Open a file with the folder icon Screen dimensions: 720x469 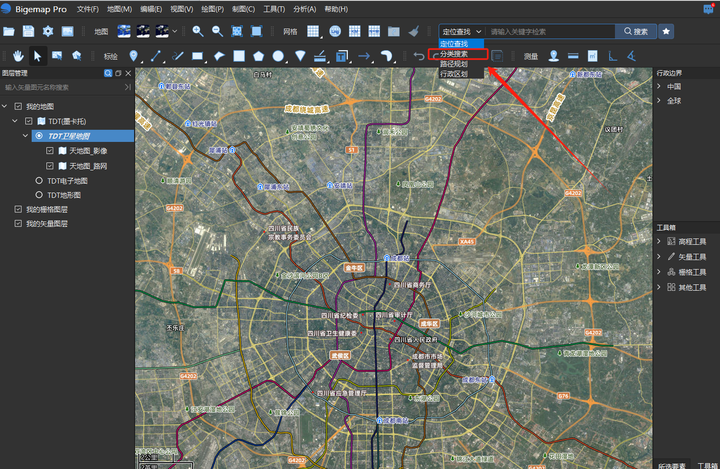(x=9, y=31)
